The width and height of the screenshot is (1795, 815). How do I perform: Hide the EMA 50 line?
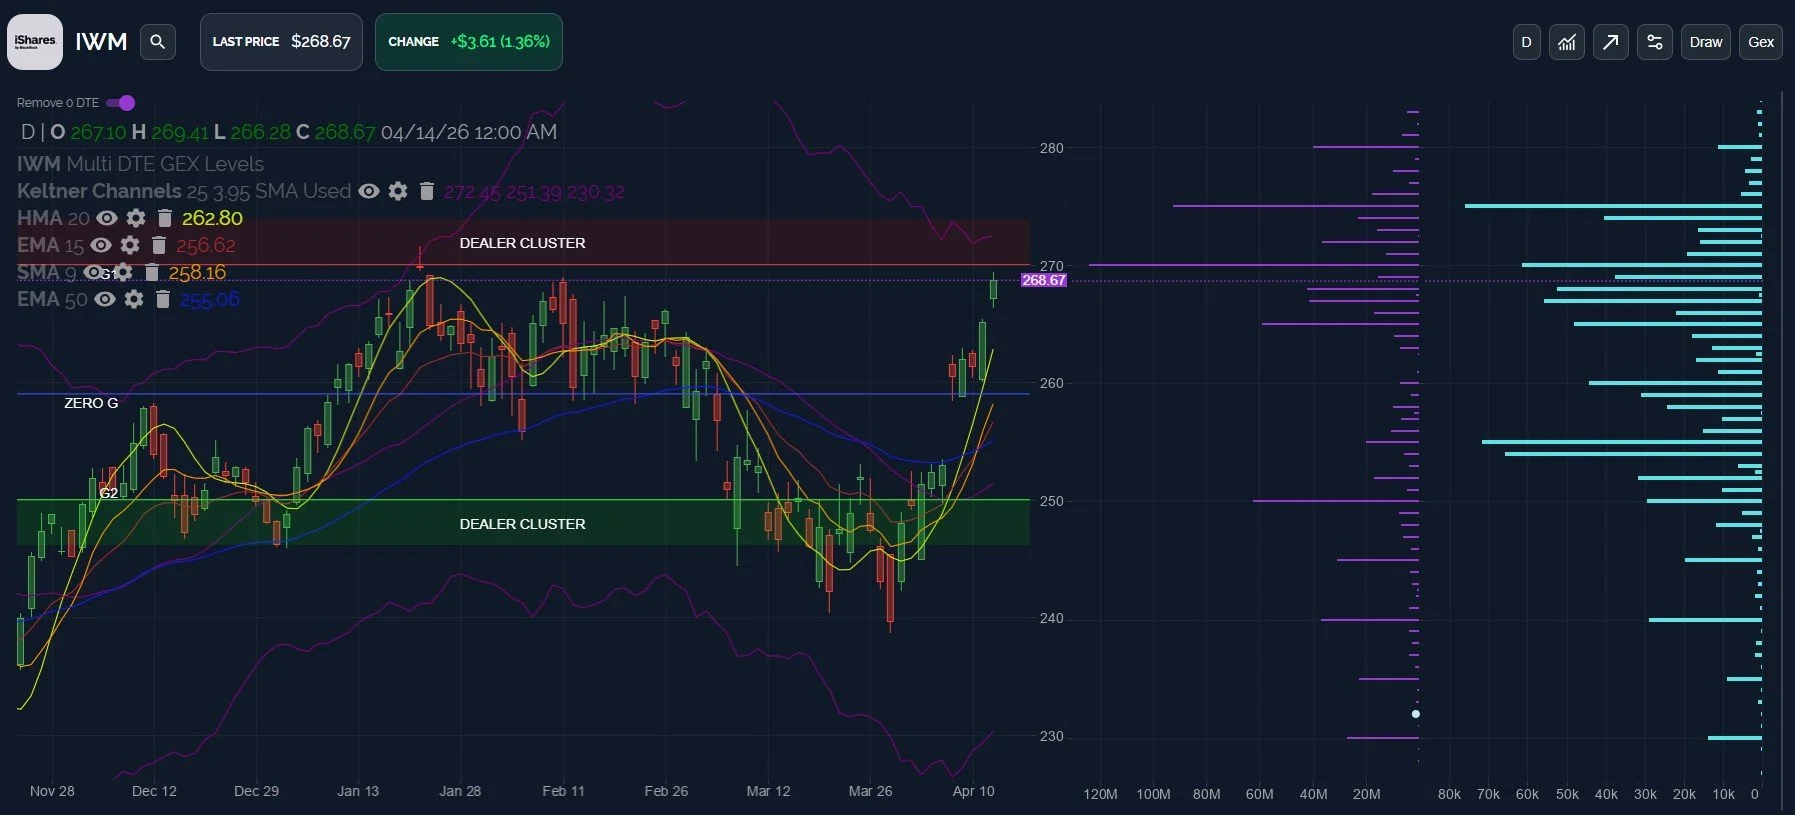tap(105, 299)
